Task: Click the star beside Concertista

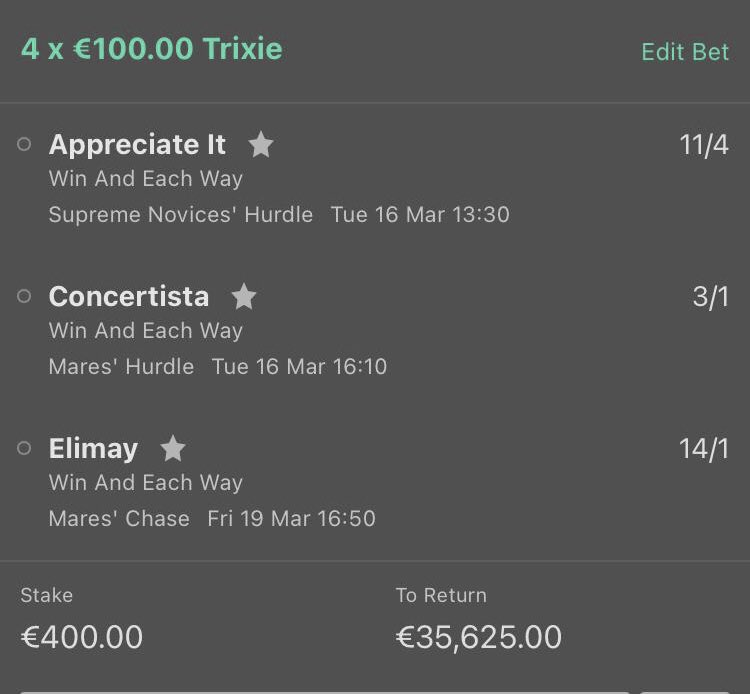Action: tap(244, 297)
